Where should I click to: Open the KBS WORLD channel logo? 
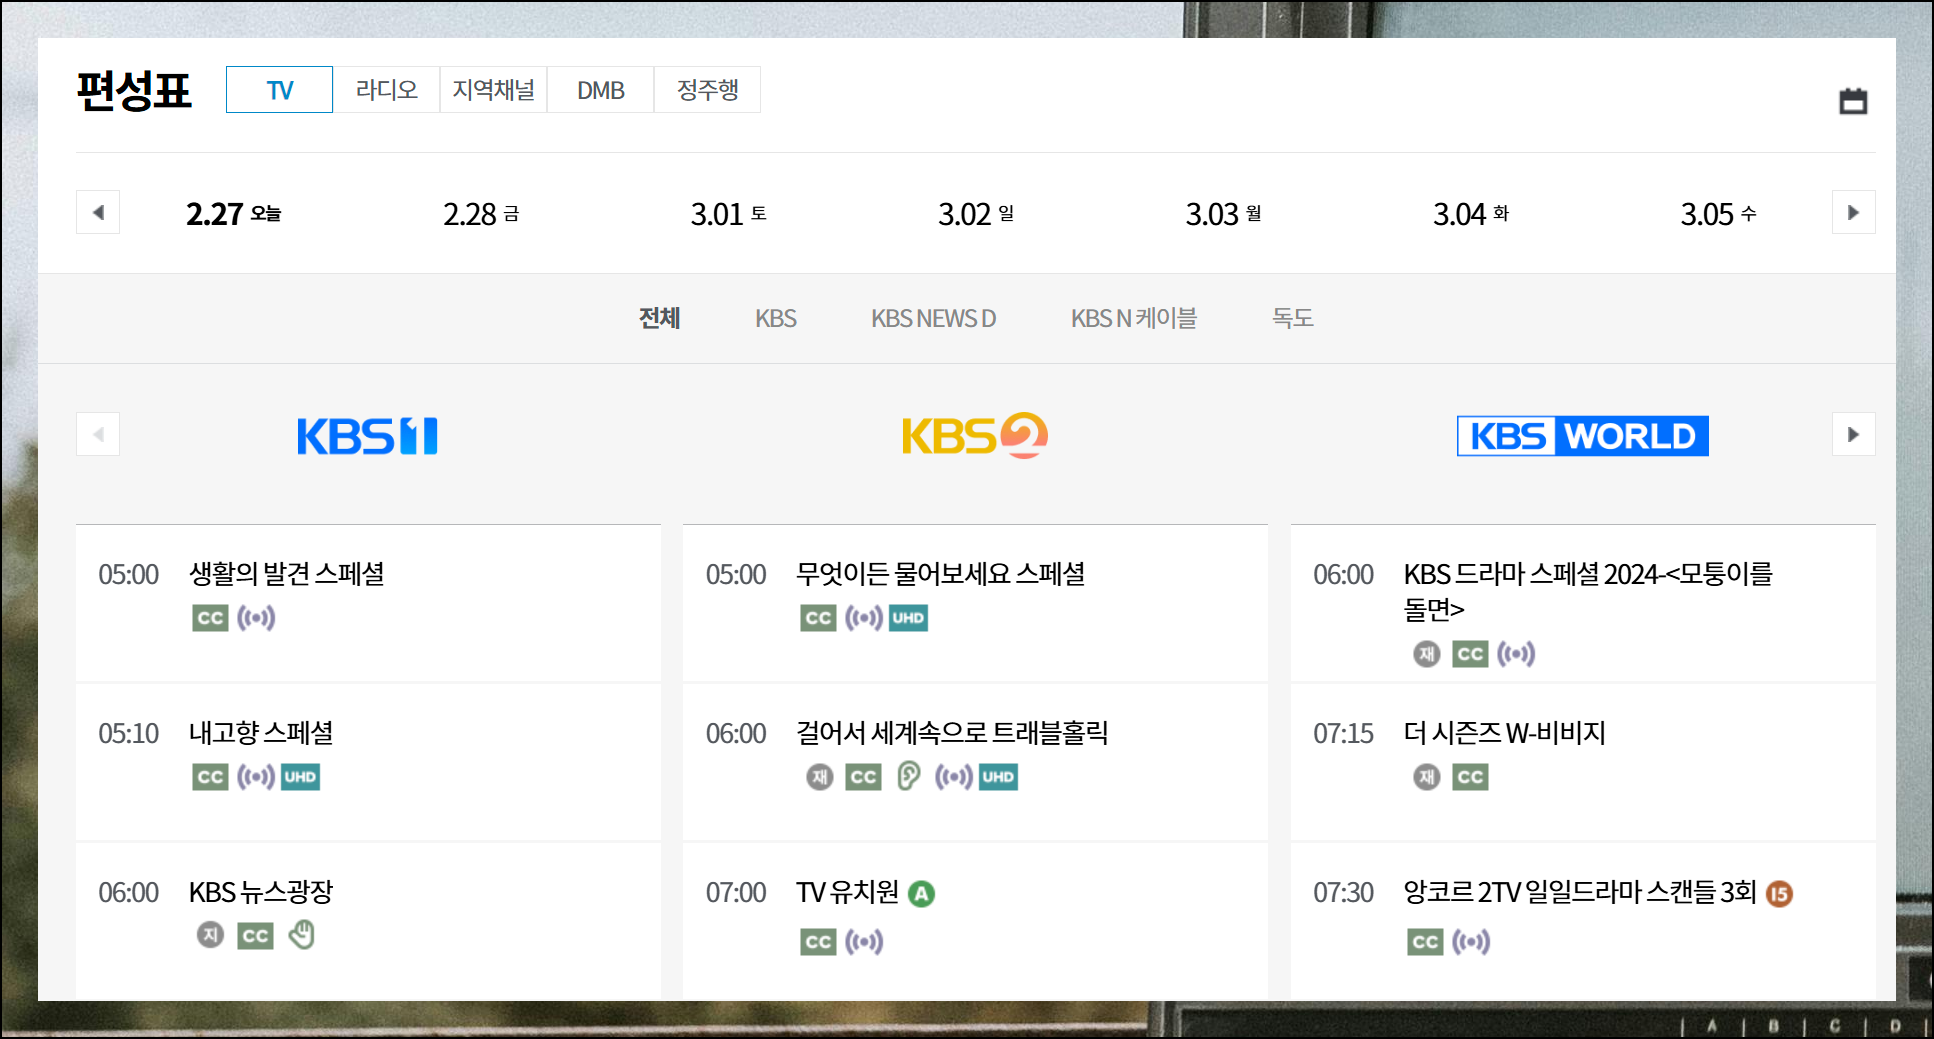point(1582,436)
